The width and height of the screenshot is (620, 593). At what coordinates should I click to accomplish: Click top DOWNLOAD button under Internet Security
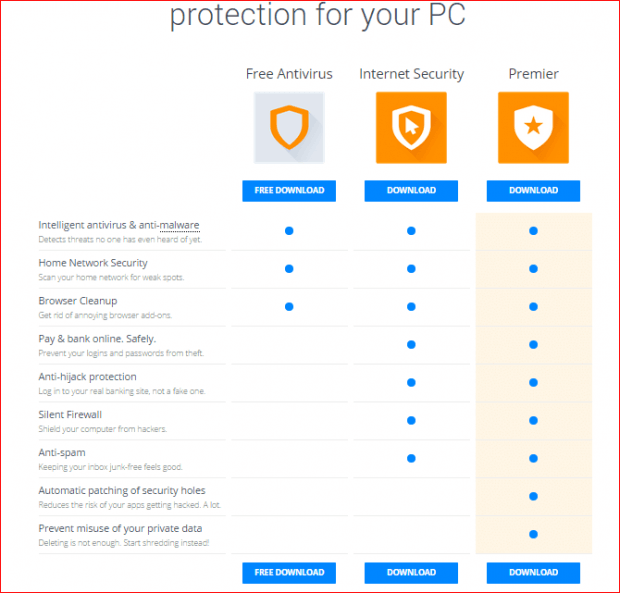pyautogui.click(x=411, y=191)
